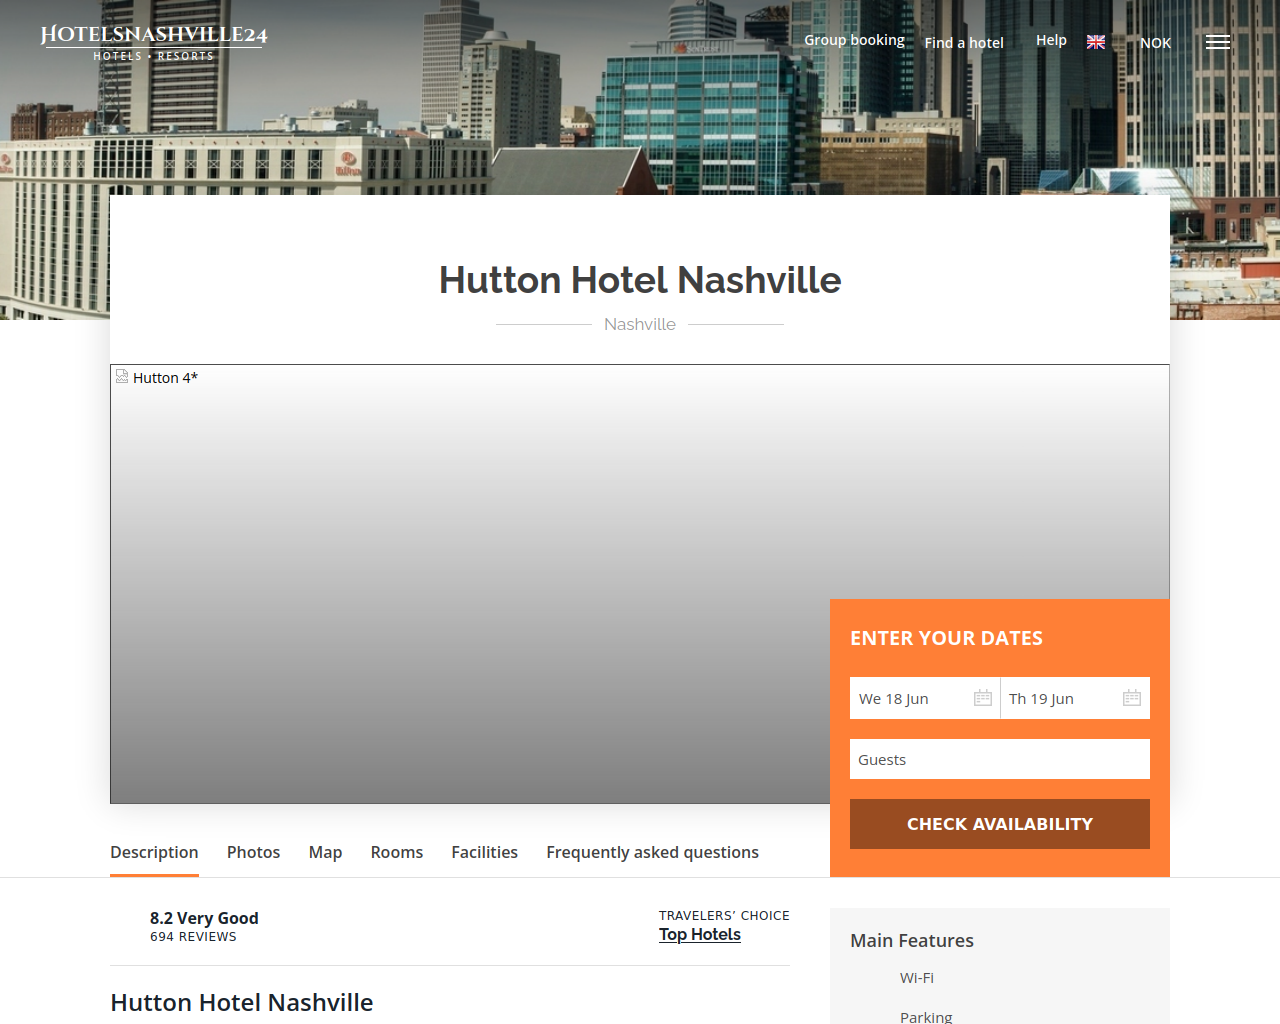
Task: Select the Th 19 Jun check-out date field
Action: 1075,698
